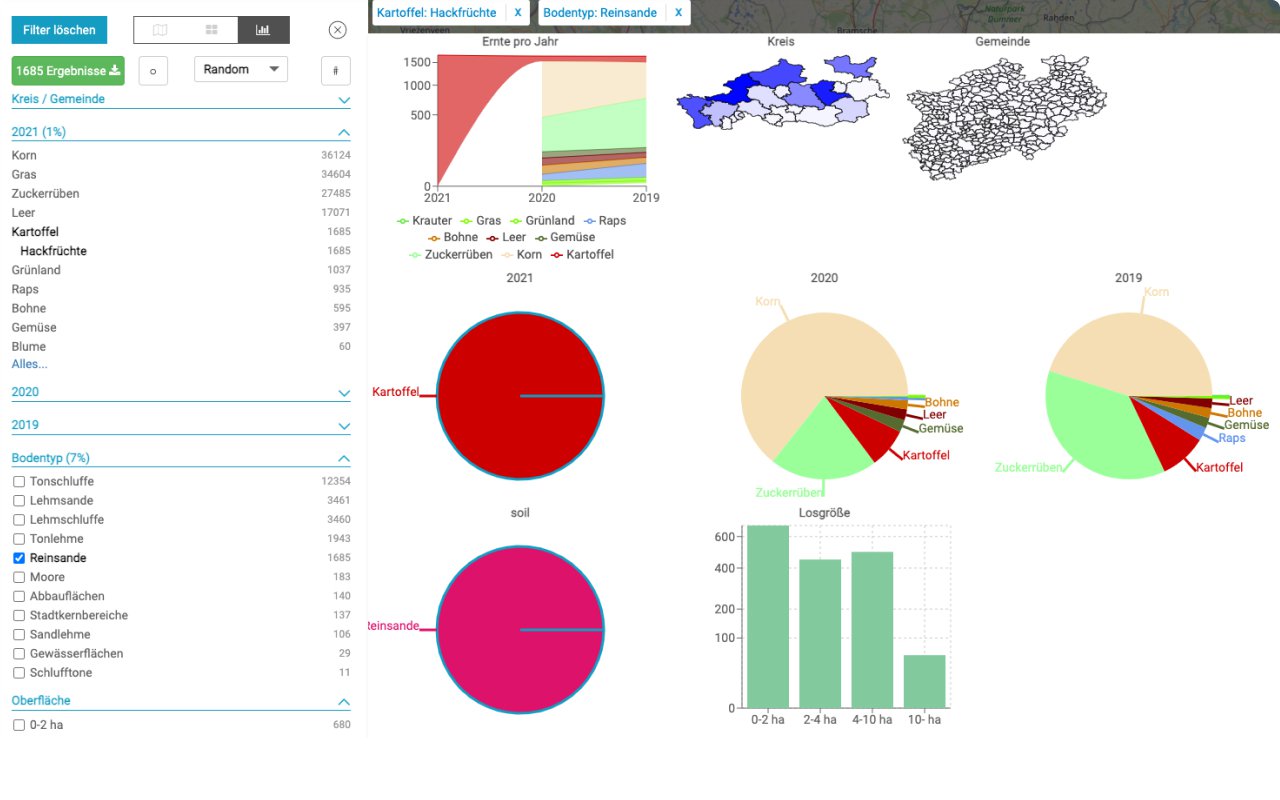Toggle the Gewässerflächen checkbox
The width and height of the screenshot is (1280, 800).
19,653
